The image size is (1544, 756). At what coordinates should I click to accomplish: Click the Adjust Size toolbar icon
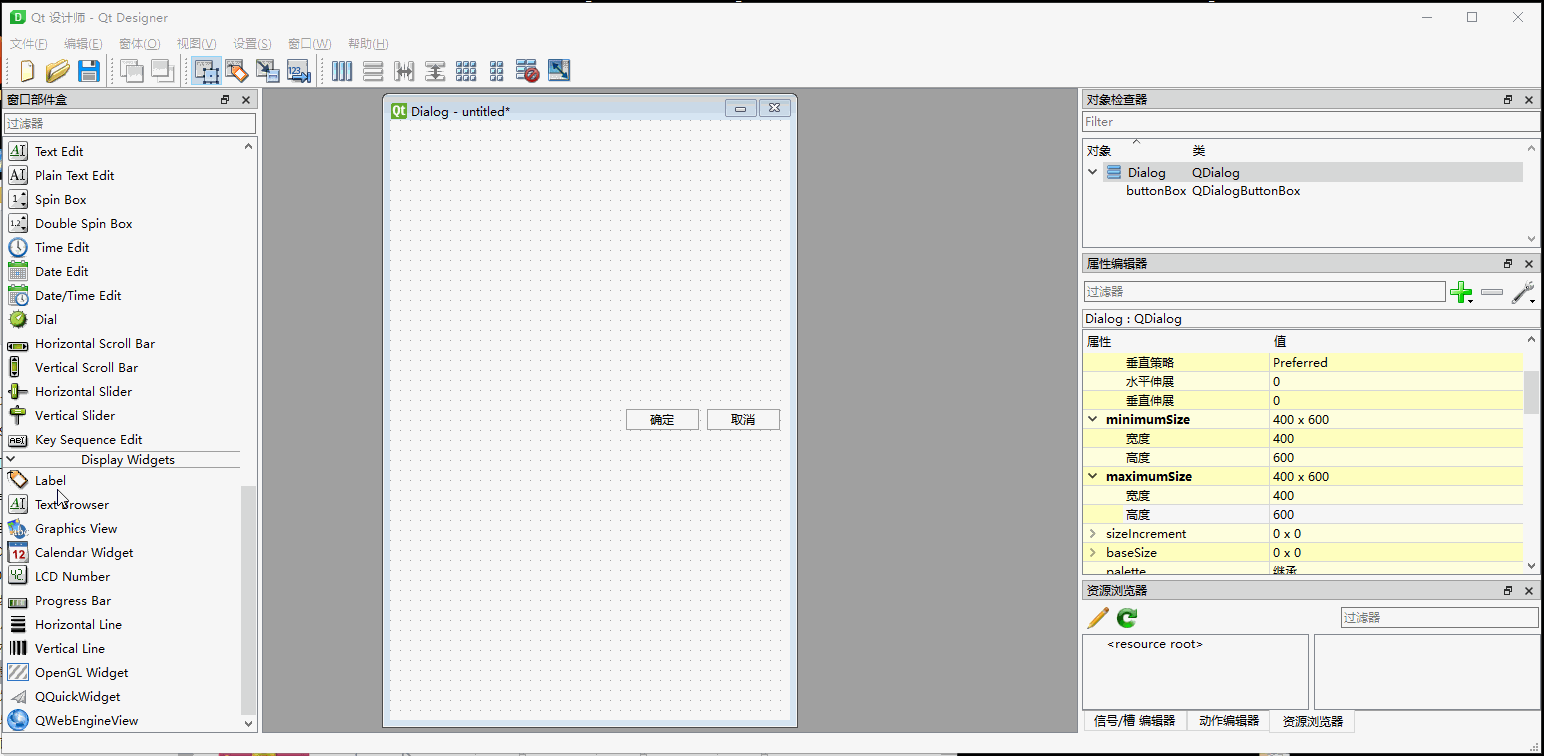click(559, 70)
